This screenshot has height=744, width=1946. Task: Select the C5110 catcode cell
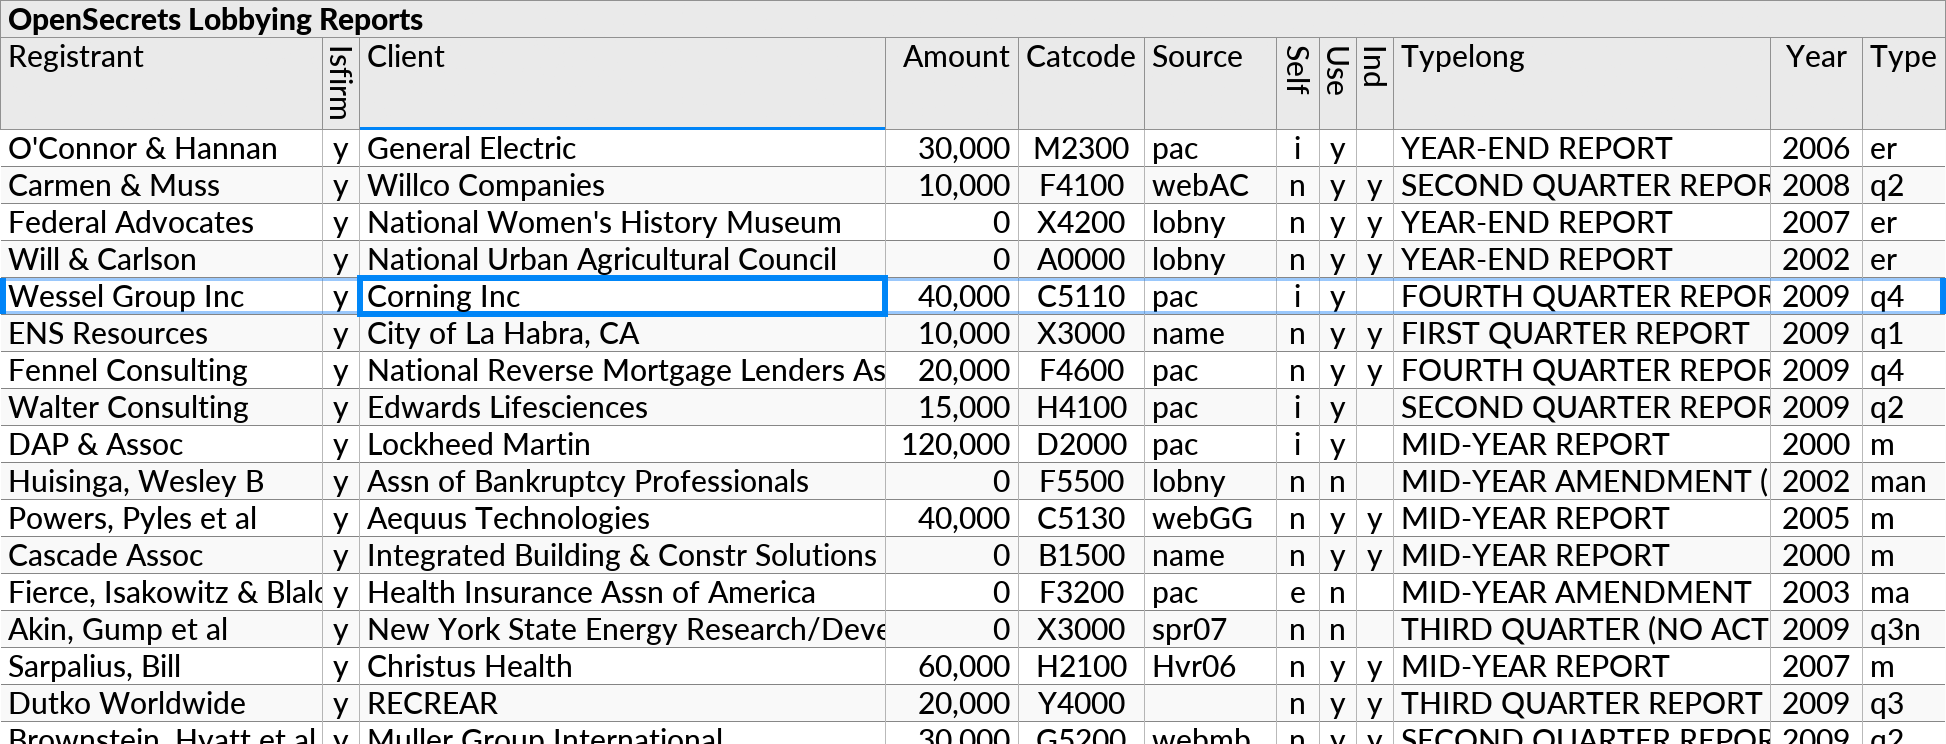click(x=1081, y=296)
